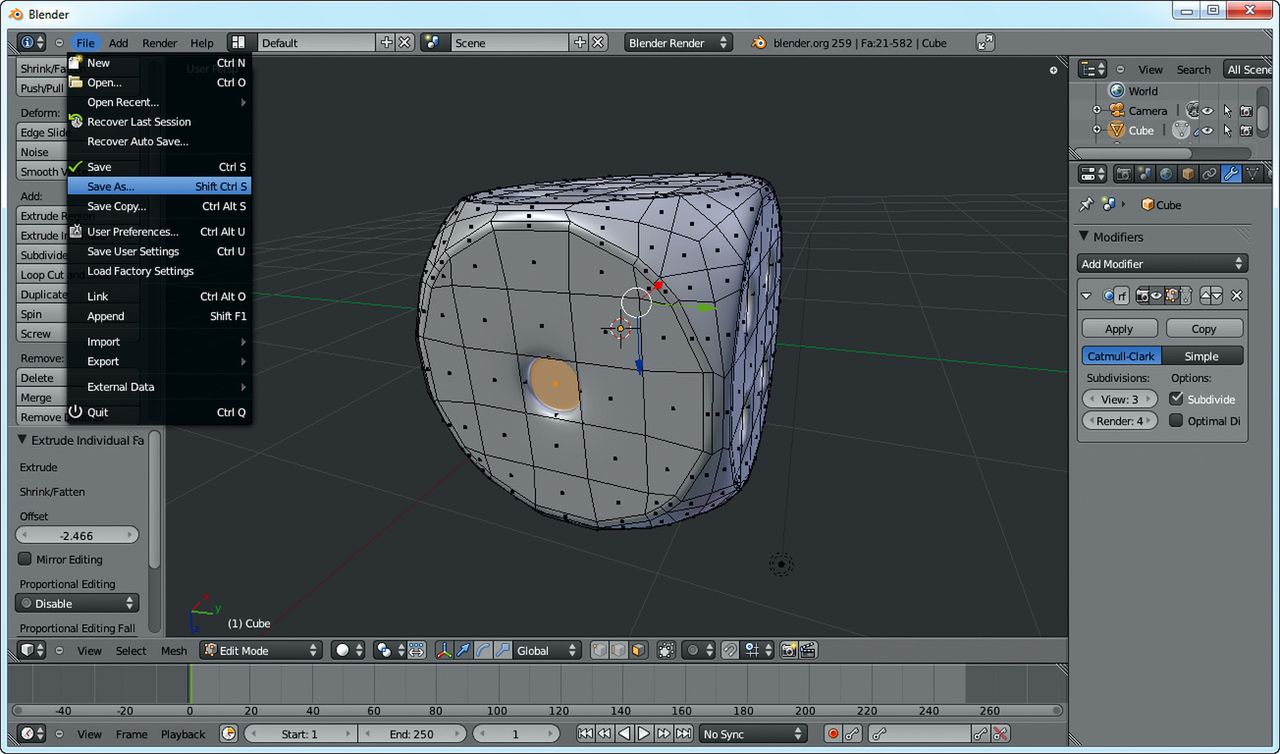This screenshot has height=754, width=1280.
Task: Click the scale manipulator icon
Action: 502,650
